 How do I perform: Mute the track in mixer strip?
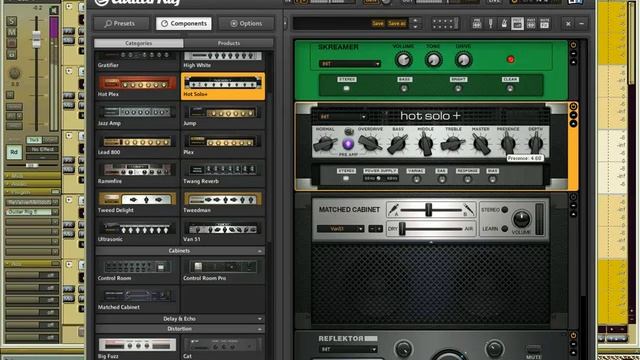click(x=12, y=32)
